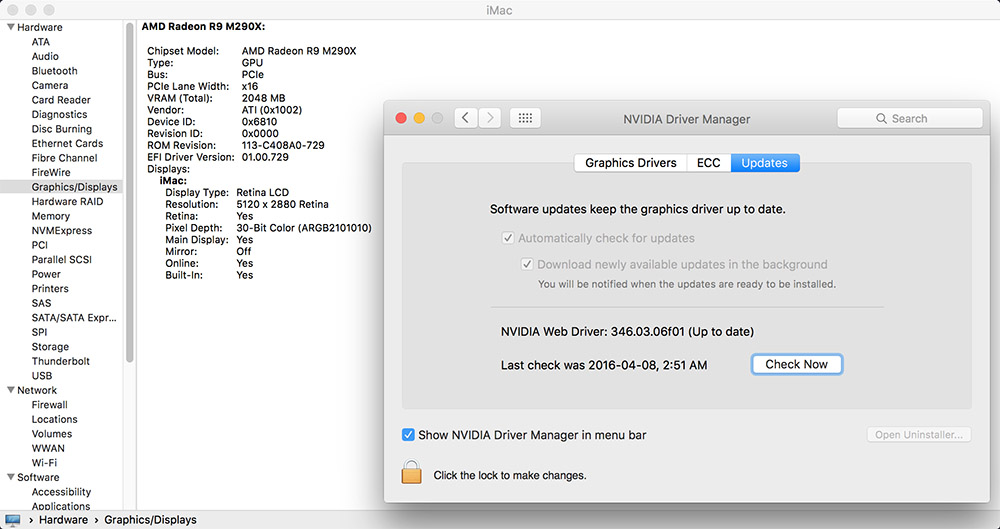
Task: Collapse the Network section
Action: coord(11,390)
